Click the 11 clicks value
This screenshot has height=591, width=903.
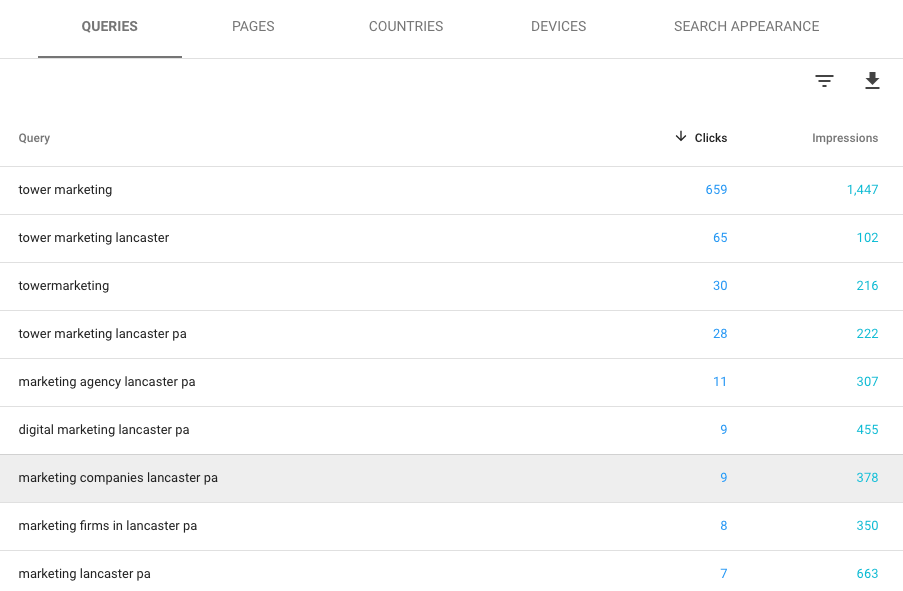coord(720,381)
